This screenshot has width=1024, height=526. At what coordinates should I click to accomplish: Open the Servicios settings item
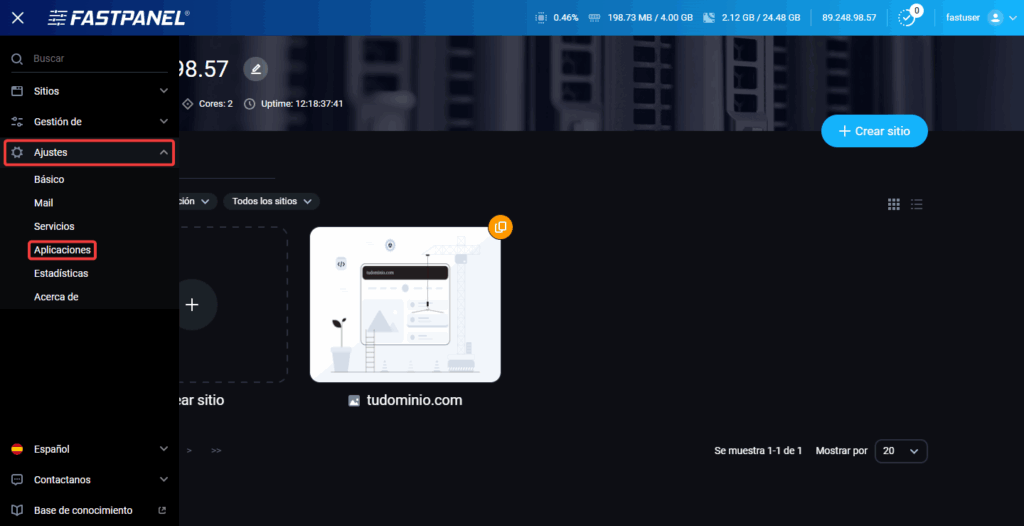coord(54,226)
